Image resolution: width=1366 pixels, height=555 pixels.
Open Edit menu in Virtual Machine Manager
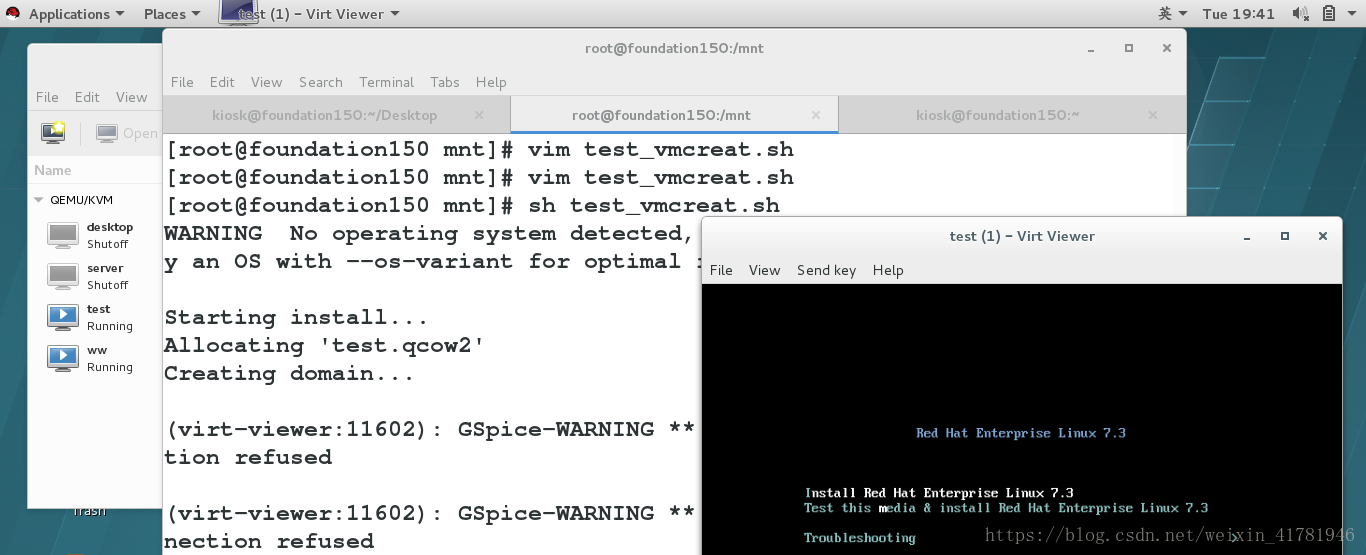pyautogui.click(x=87, y=97)
